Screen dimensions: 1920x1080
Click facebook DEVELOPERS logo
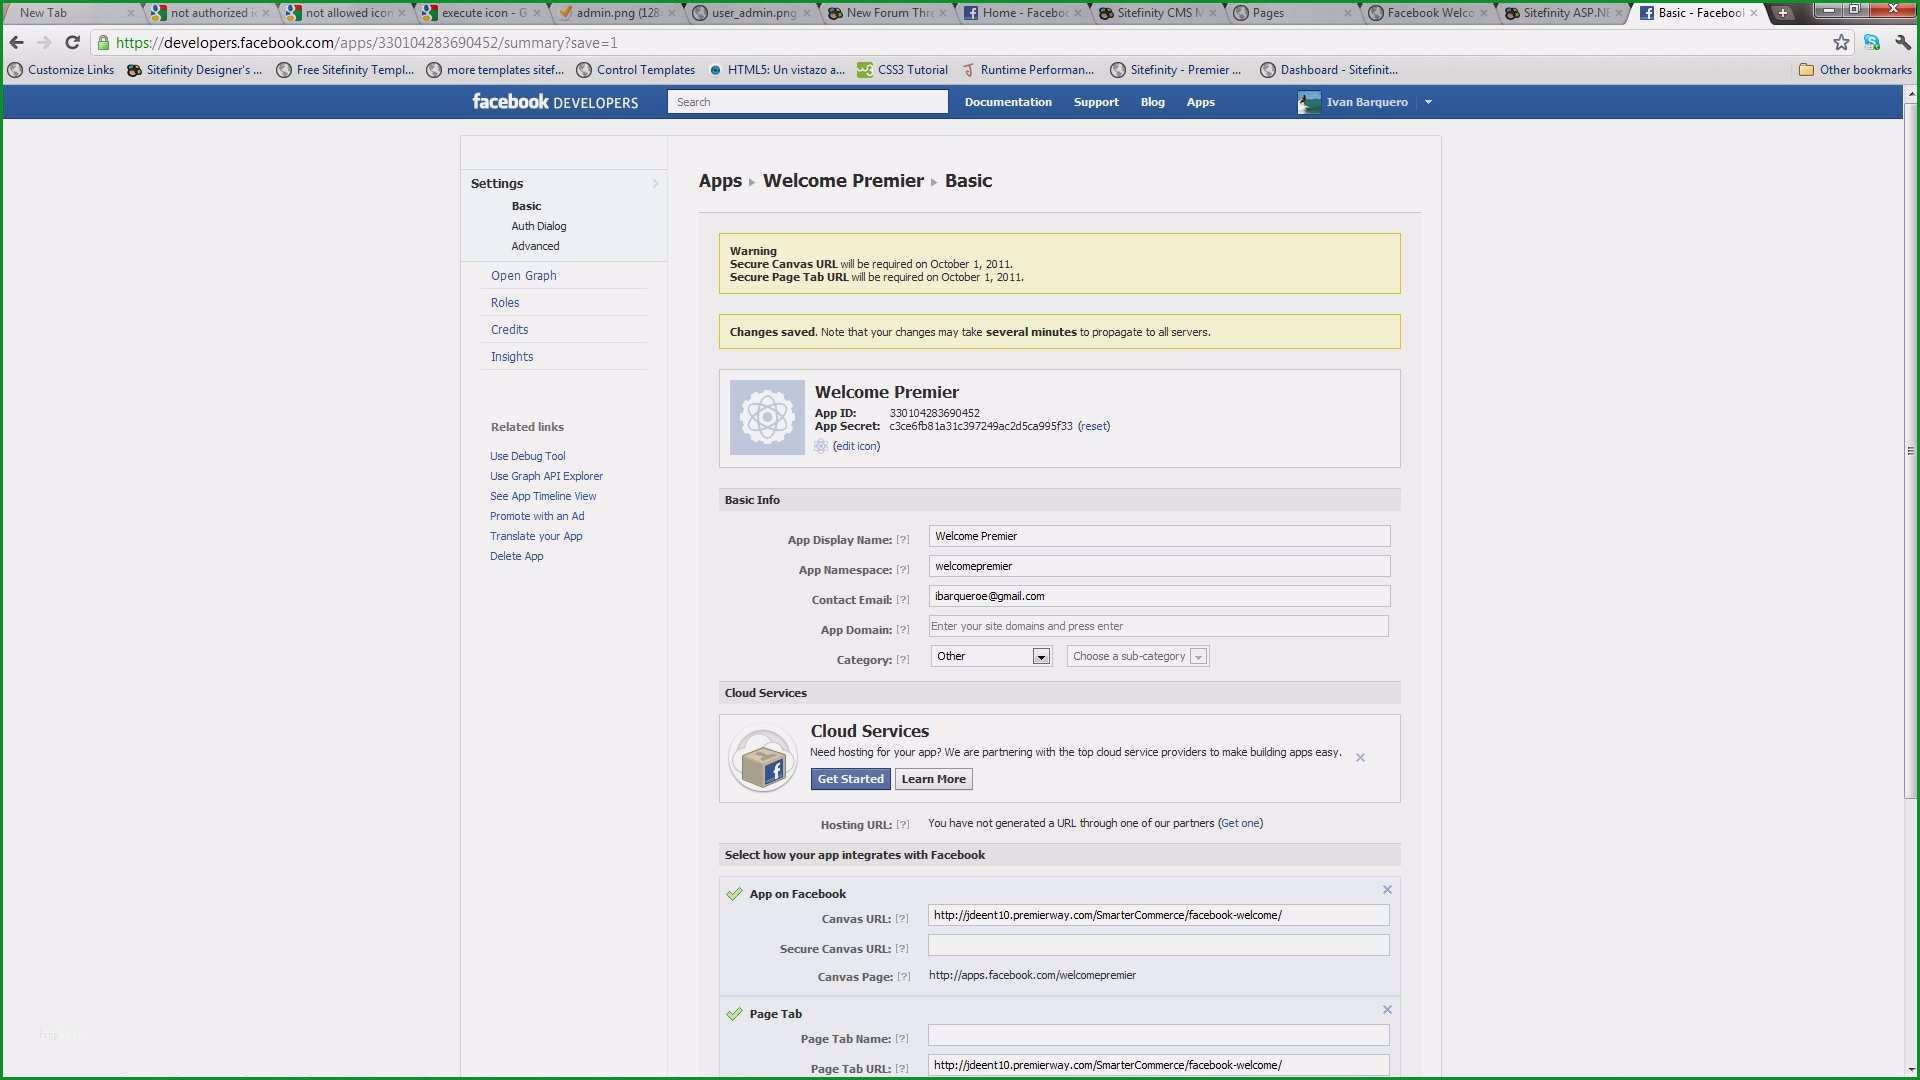(555, 102)
